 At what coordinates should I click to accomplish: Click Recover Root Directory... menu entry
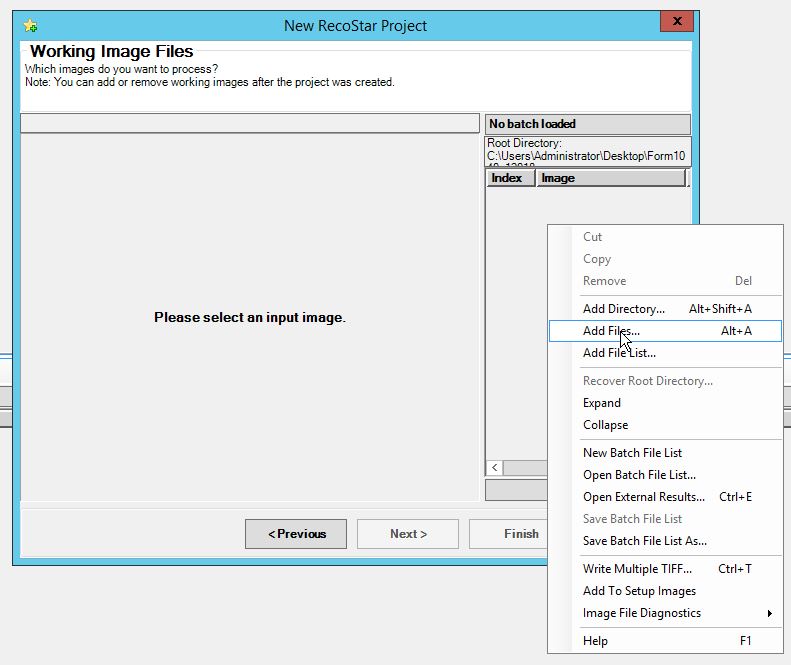(x=665, y=381)
